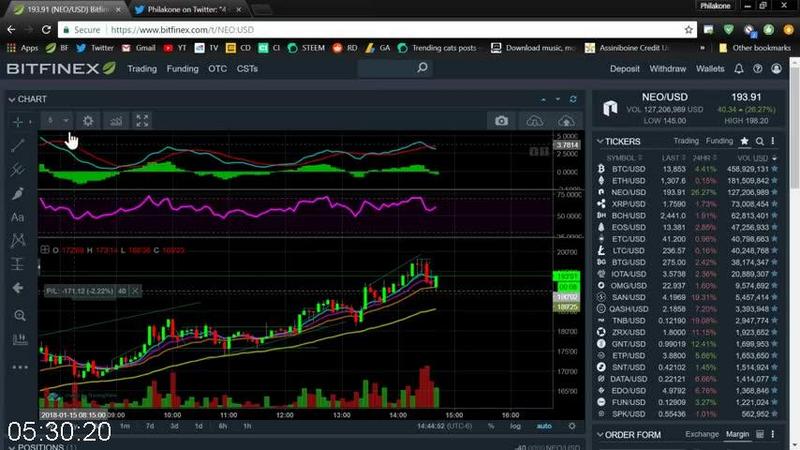Collapse the ORDER FORM panel
This screenshot has height=450, width=800.
[x=600, y=435]
